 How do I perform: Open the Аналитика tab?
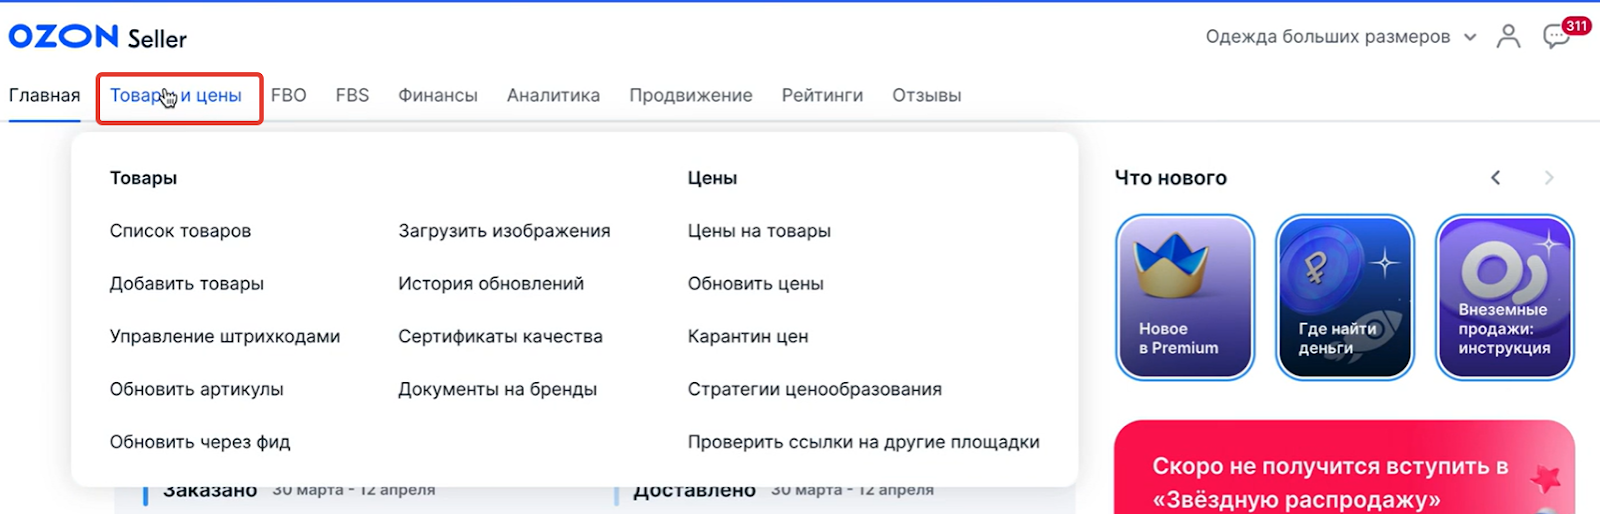553,96
